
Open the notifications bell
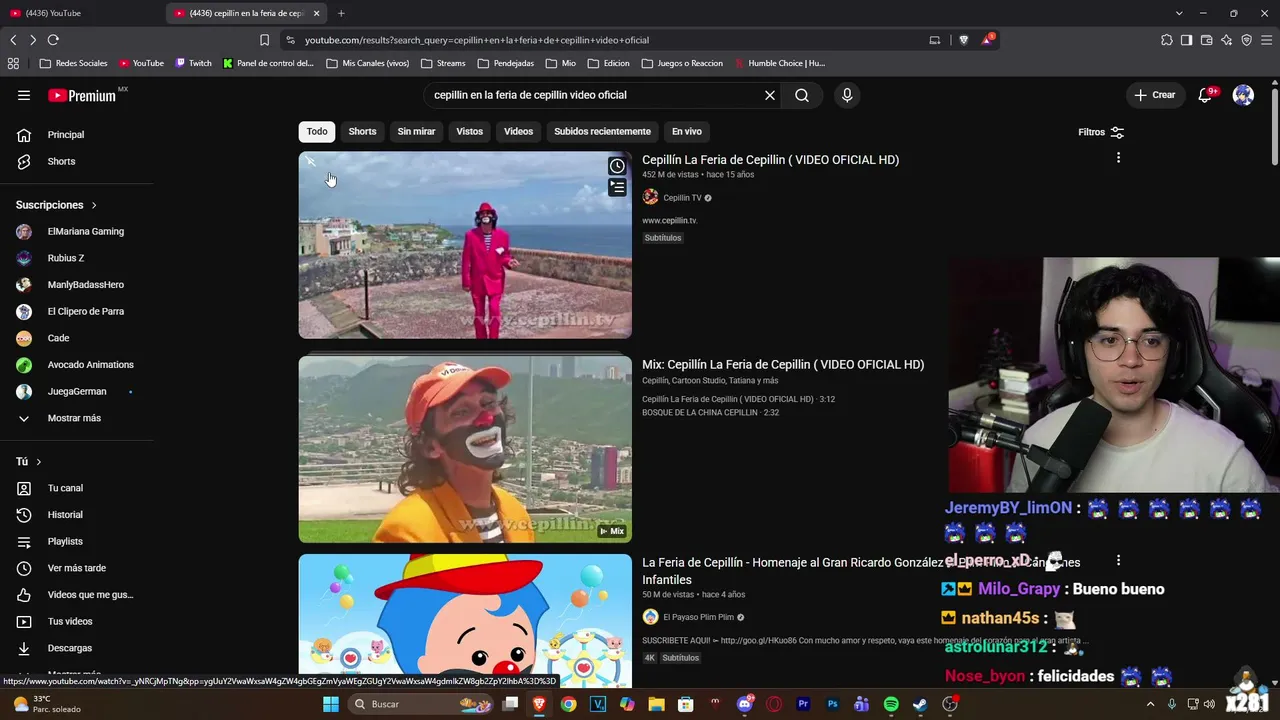coord(1206,95)
